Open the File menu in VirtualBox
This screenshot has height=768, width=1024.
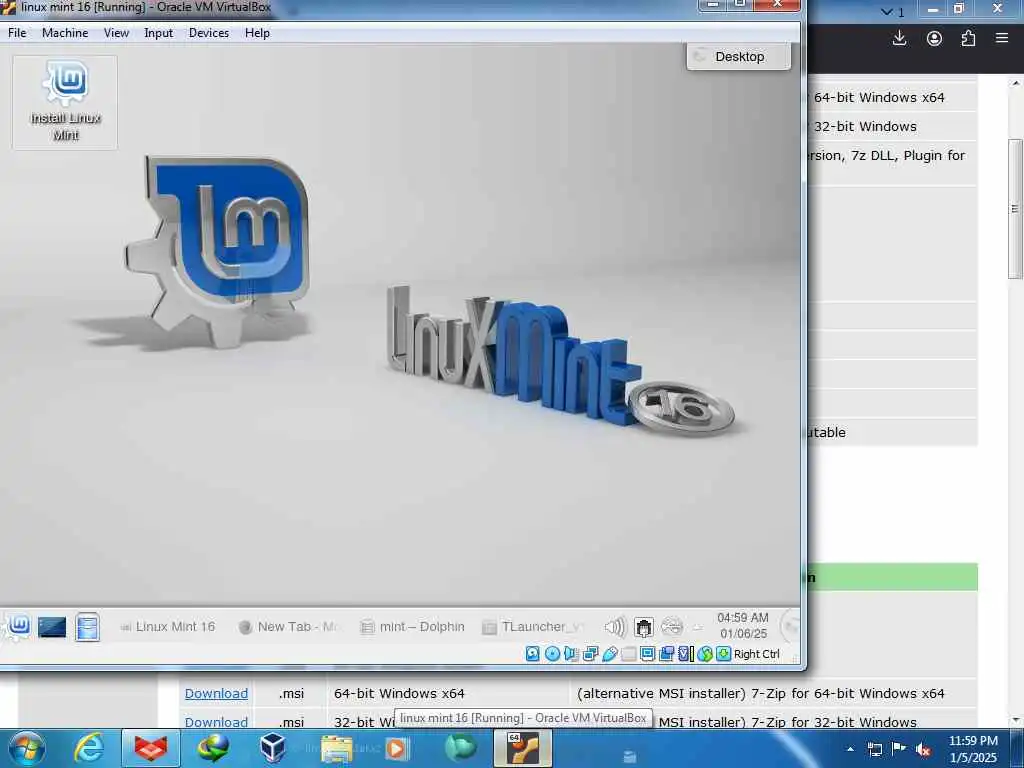pos(17,33)
